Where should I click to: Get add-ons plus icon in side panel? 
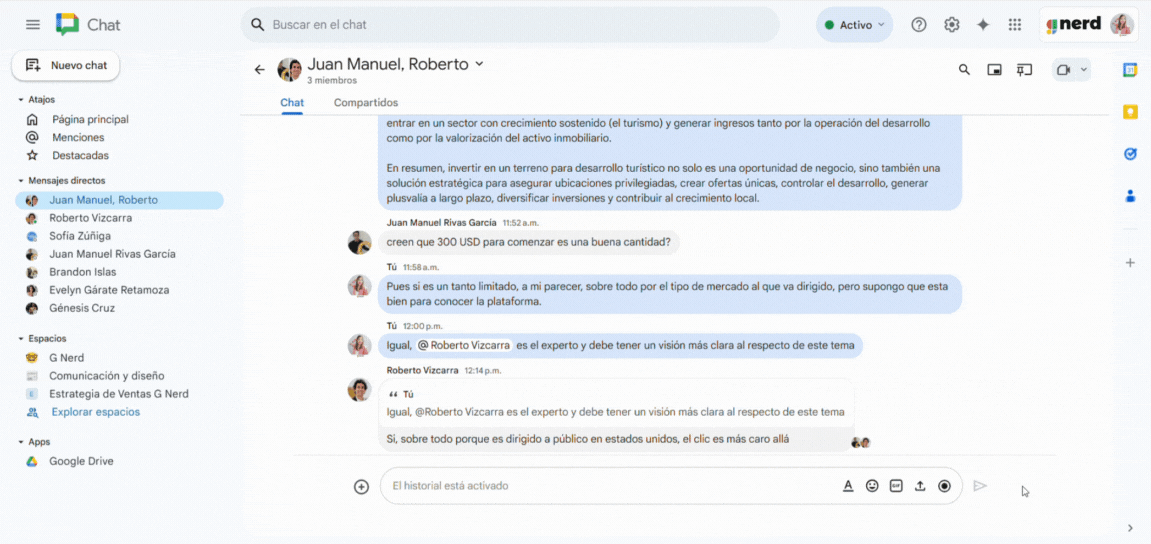click(1130, 263)
